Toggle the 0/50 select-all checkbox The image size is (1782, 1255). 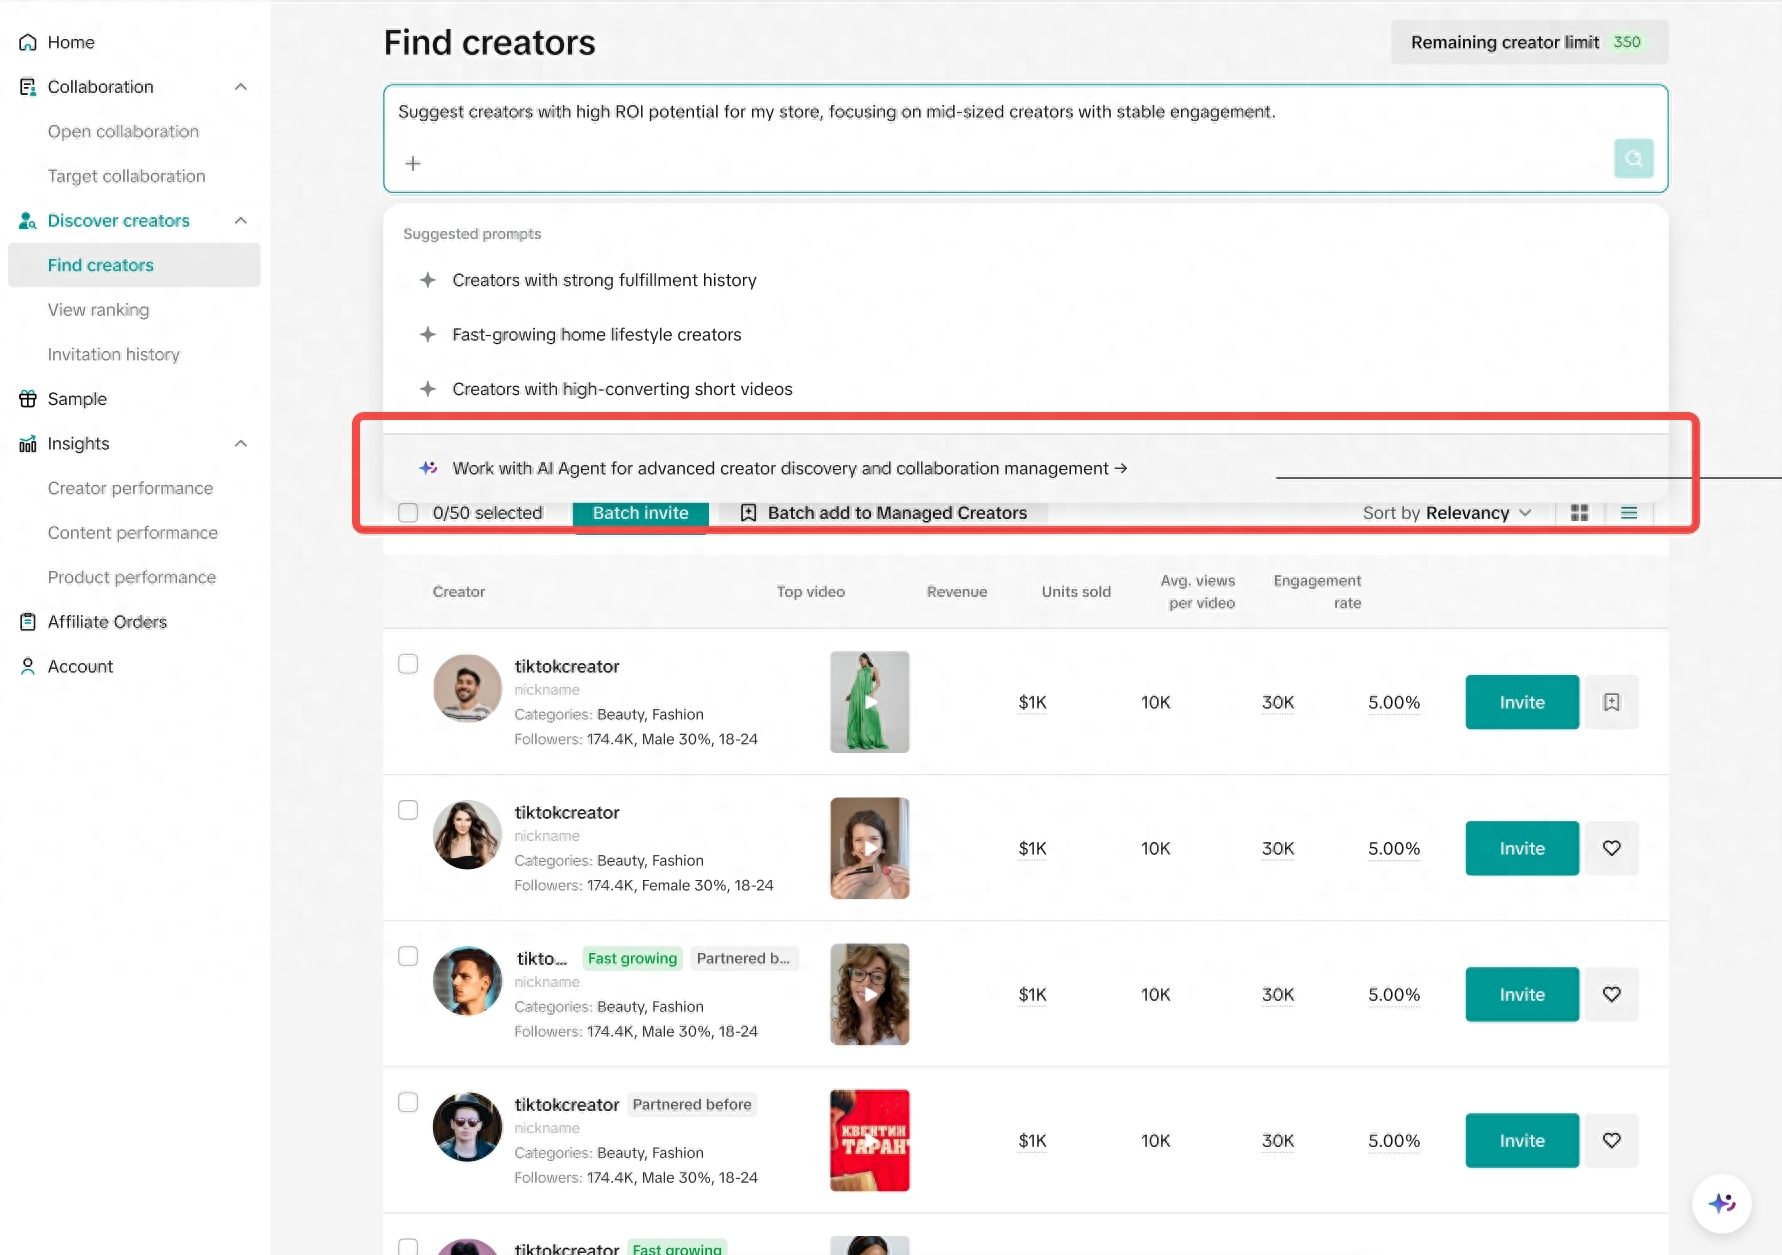click(x=408, y=513)
